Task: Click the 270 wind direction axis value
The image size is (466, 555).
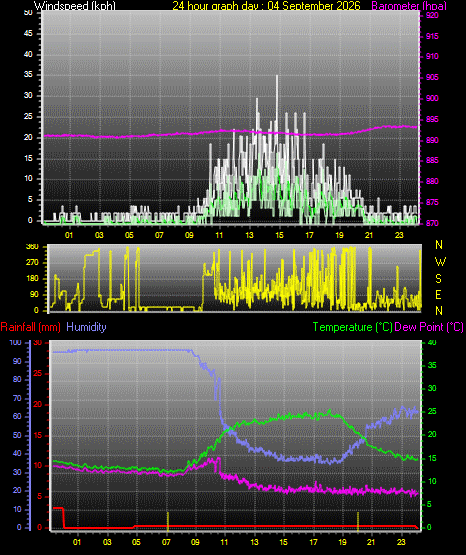Action: click(32, 263)
